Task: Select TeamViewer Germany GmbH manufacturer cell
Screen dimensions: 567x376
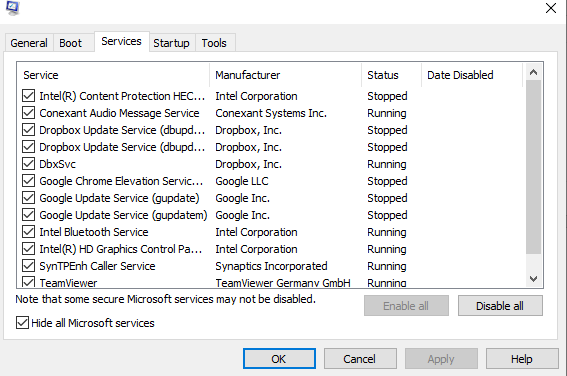Action: [x=283, y=283]
